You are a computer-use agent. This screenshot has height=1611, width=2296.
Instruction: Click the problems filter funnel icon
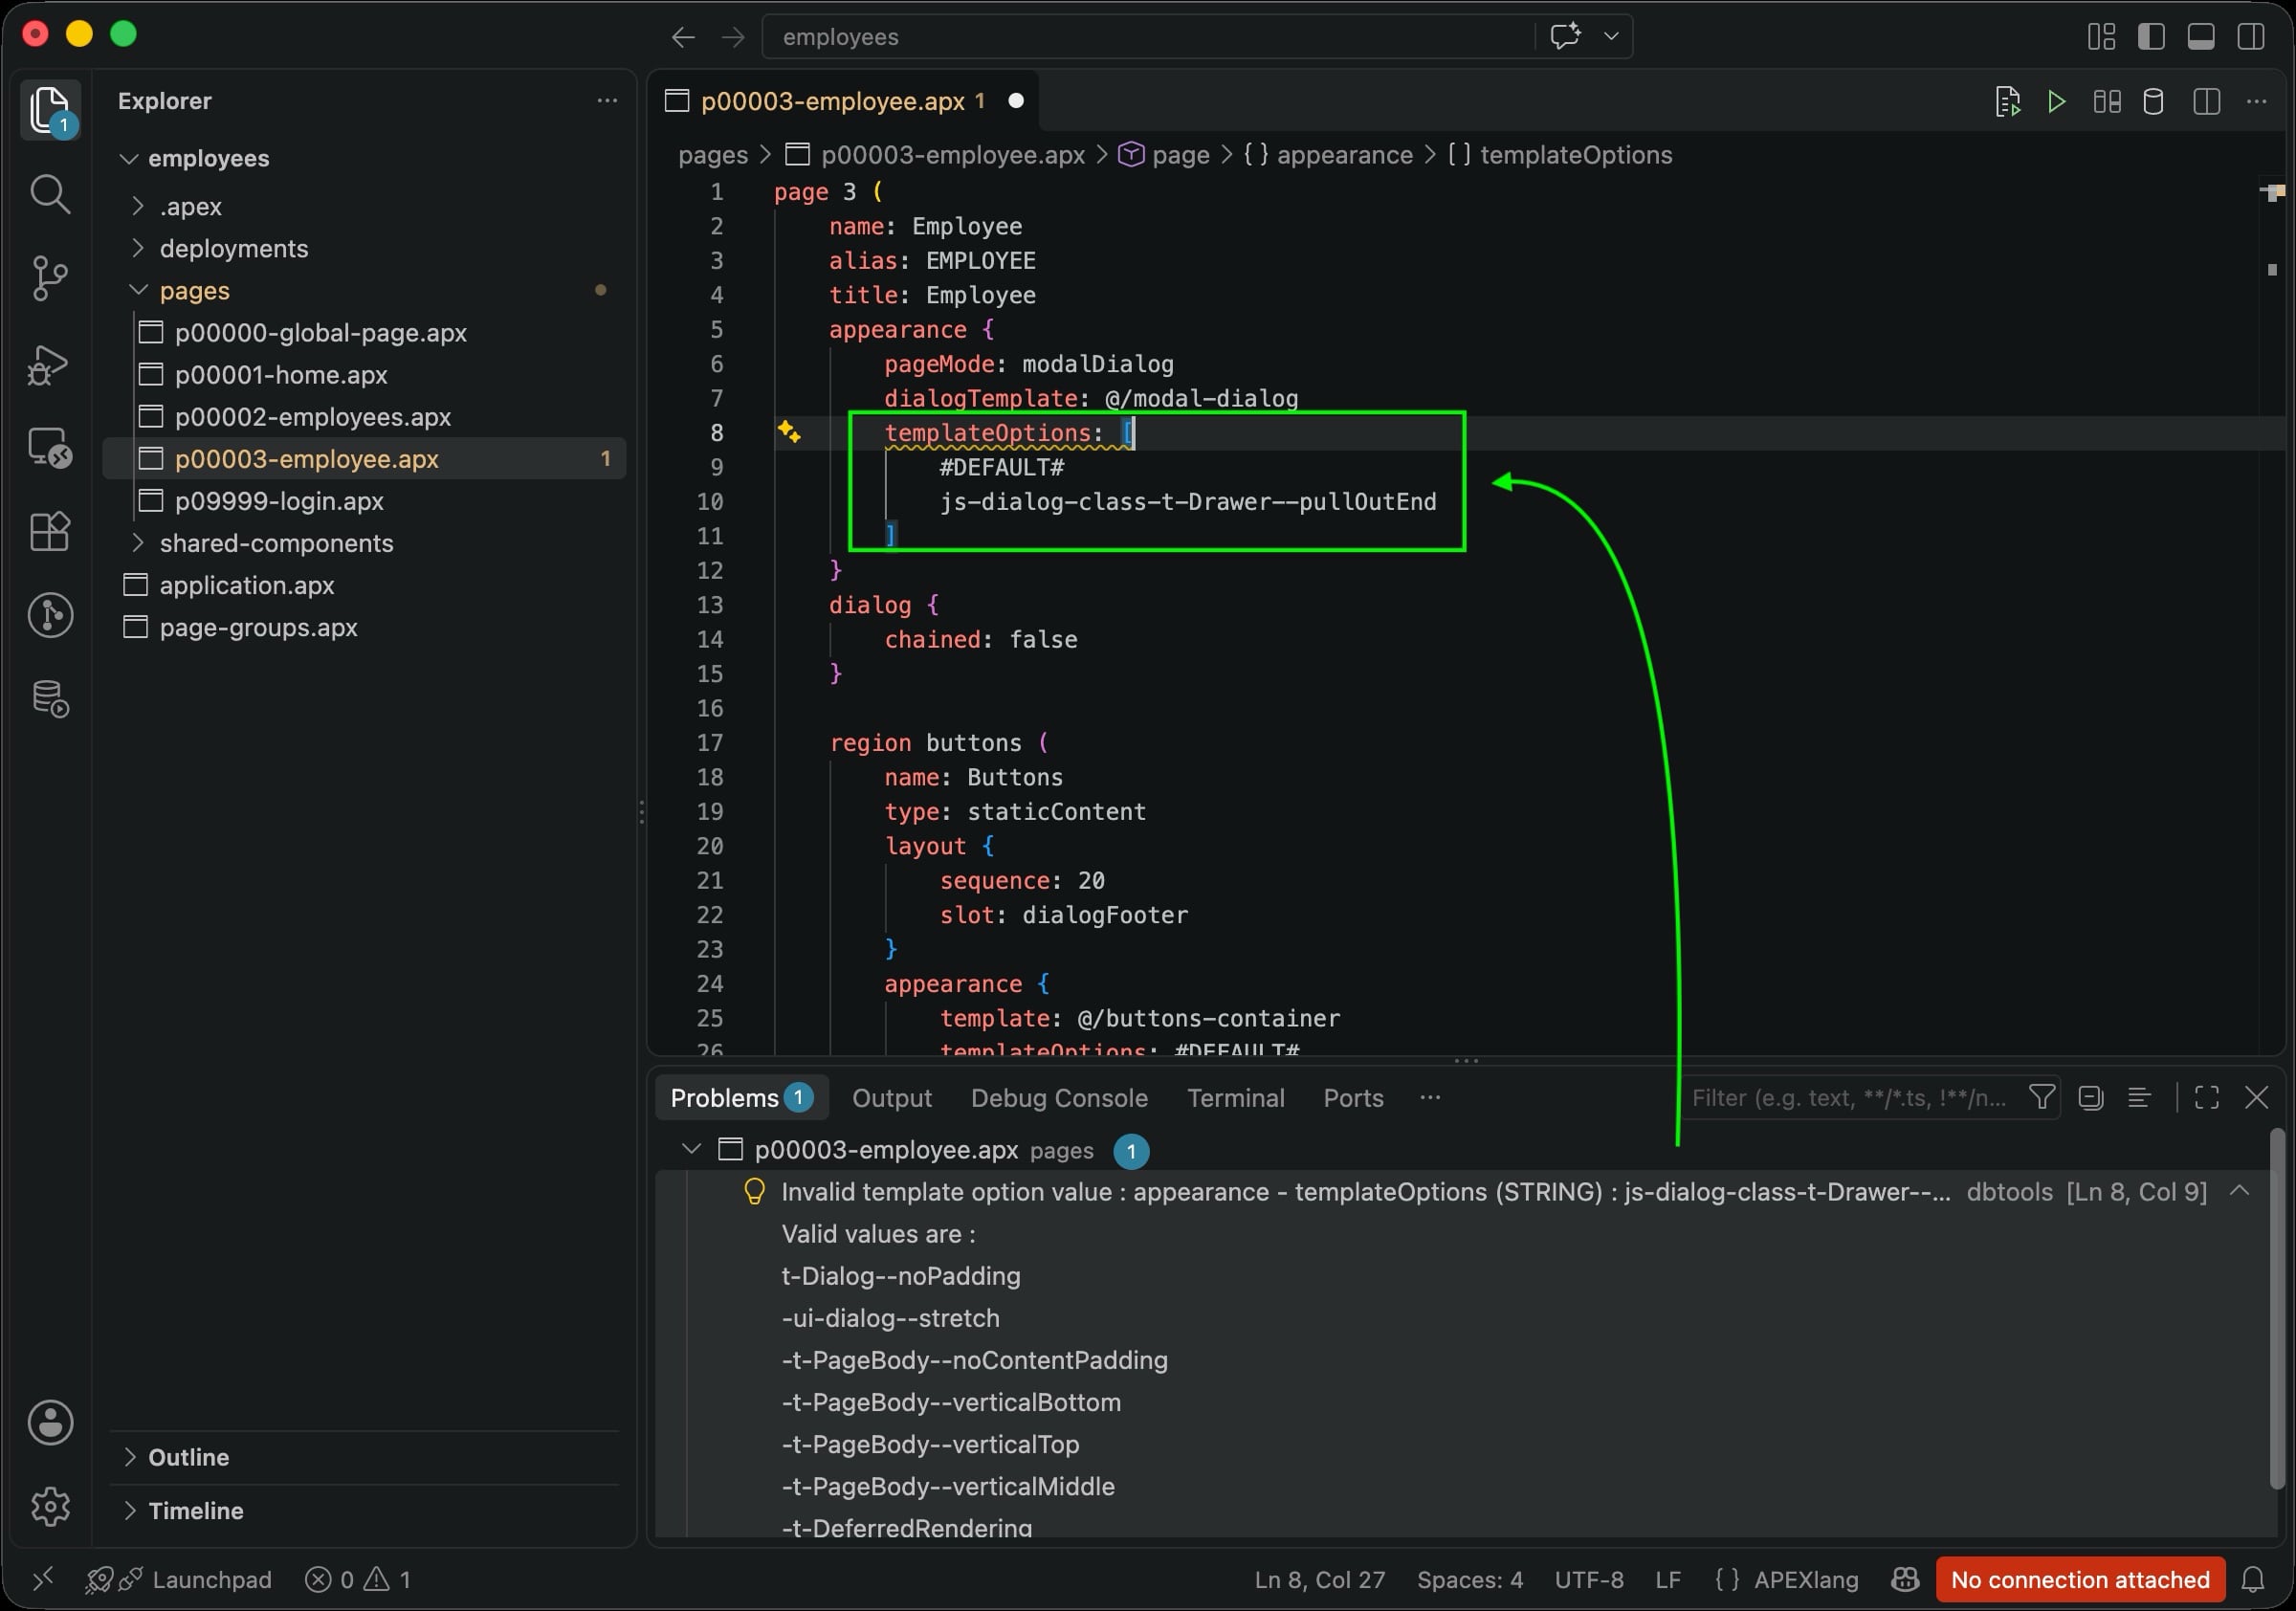[2042, 1098]
